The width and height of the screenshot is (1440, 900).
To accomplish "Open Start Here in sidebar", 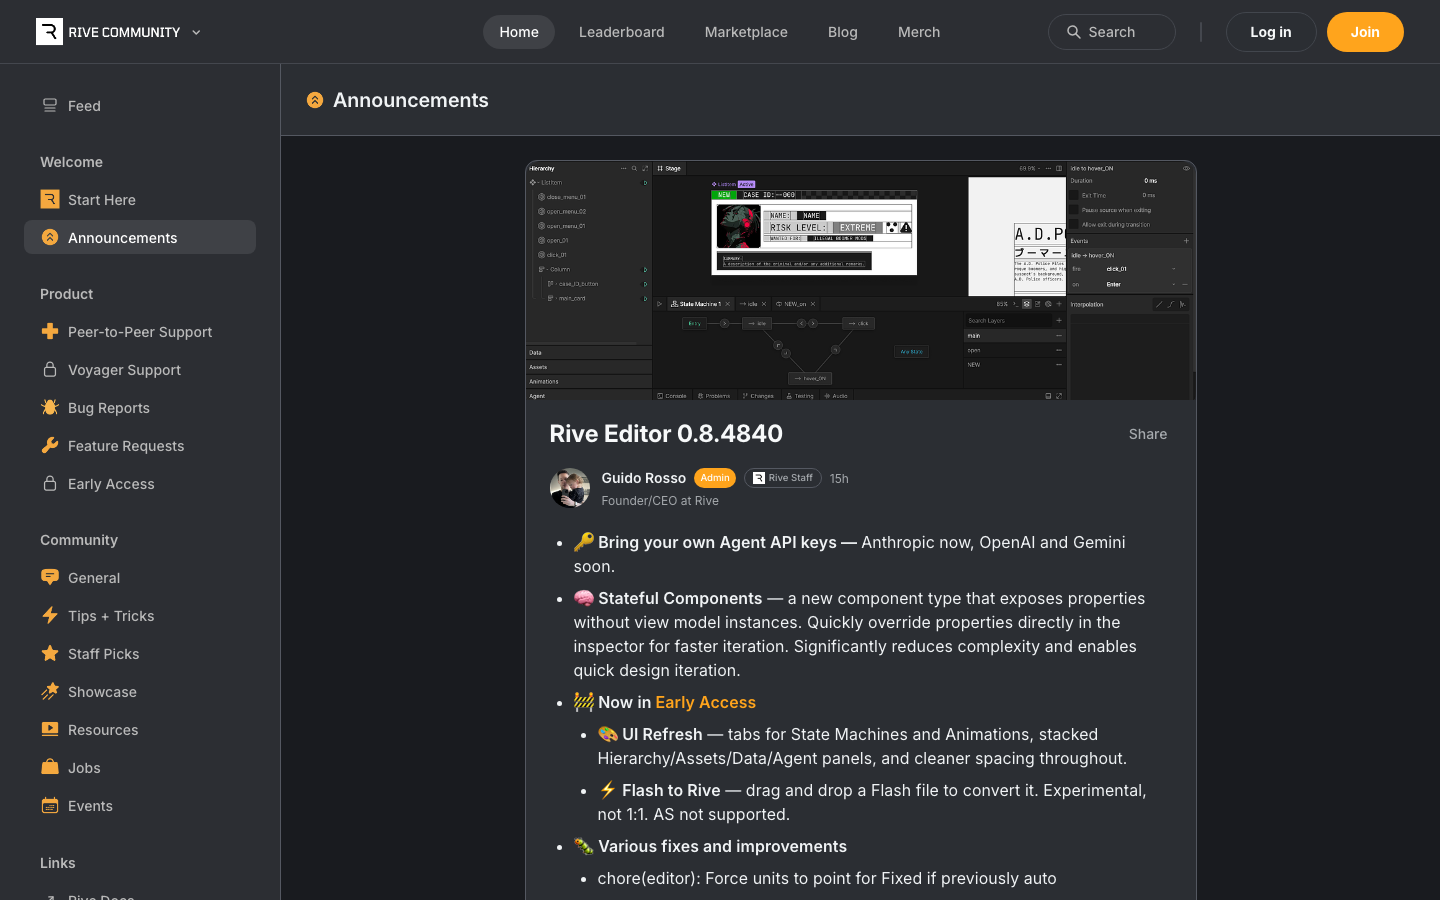I will pos(140,199).
